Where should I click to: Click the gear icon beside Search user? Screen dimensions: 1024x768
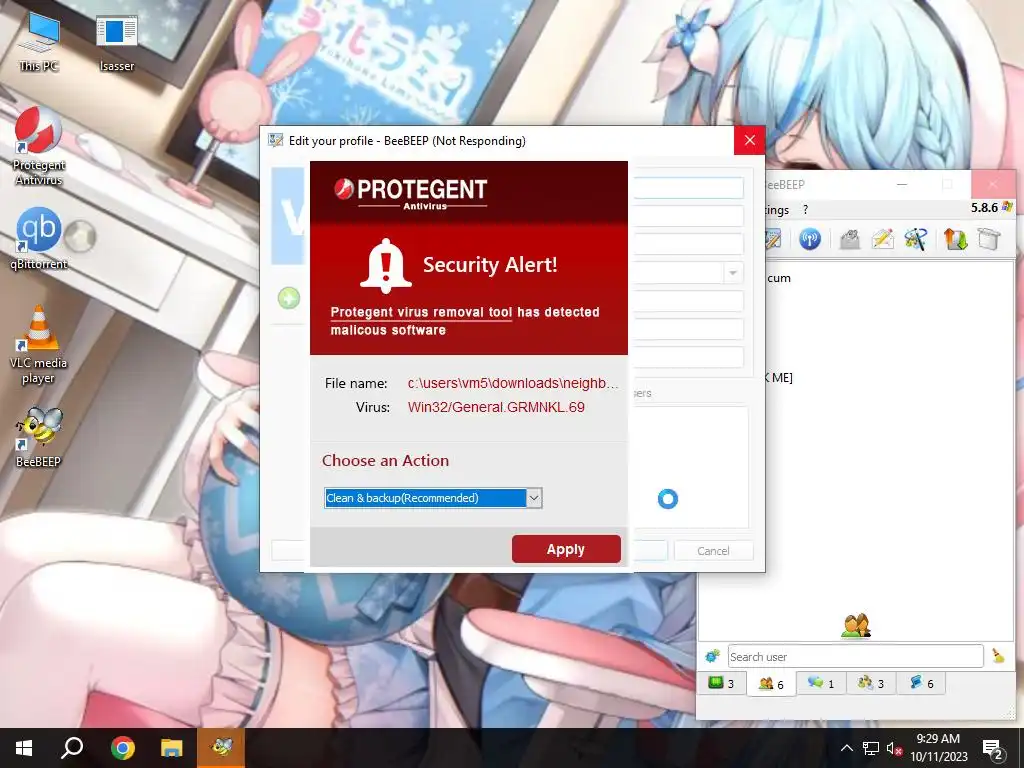tap(712, 656)
